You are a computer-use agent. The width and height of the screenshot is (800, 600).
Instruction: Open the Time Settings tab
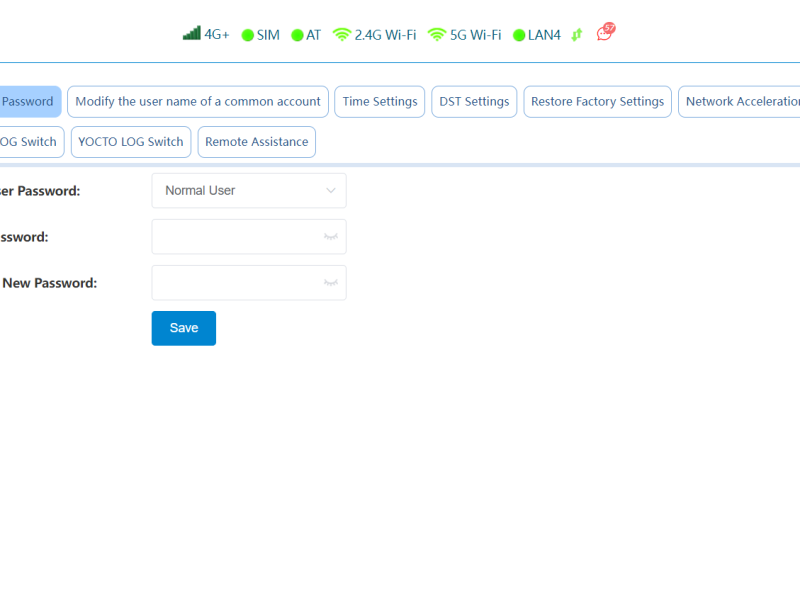[x=380, y=102]
